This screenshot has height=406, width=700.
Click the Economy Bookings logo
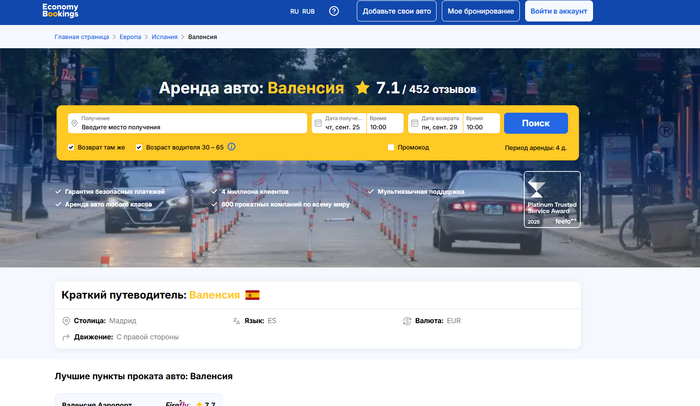click(60, 11)
